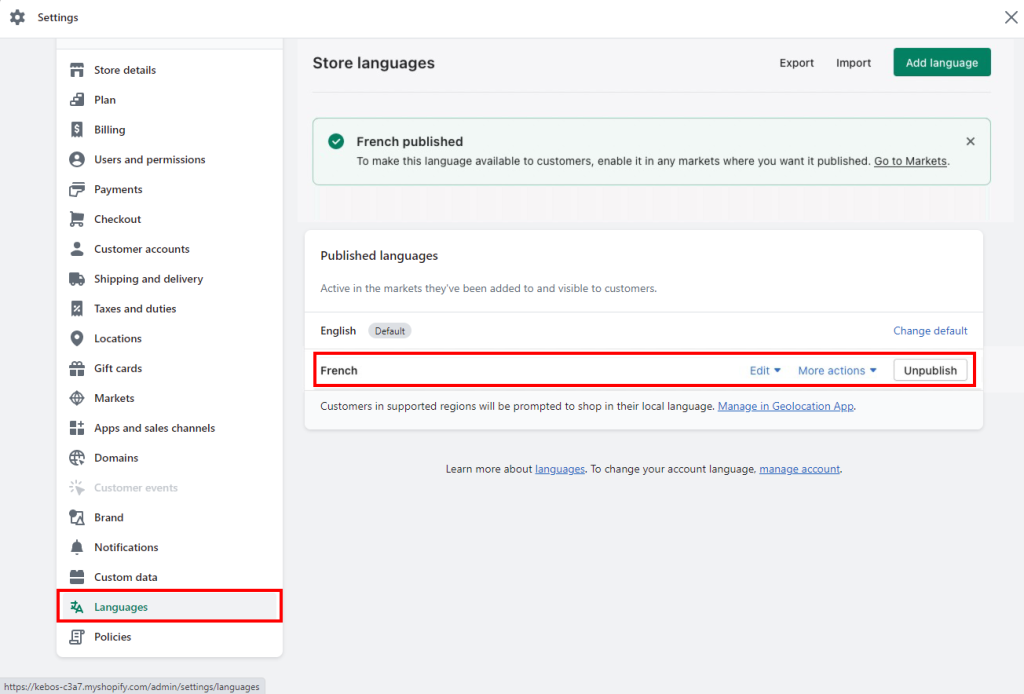Viewport: 1024px width, 694px height.
Task: Click the Checkout cart icon in the sidebar
Action: (x=77, y=219)
